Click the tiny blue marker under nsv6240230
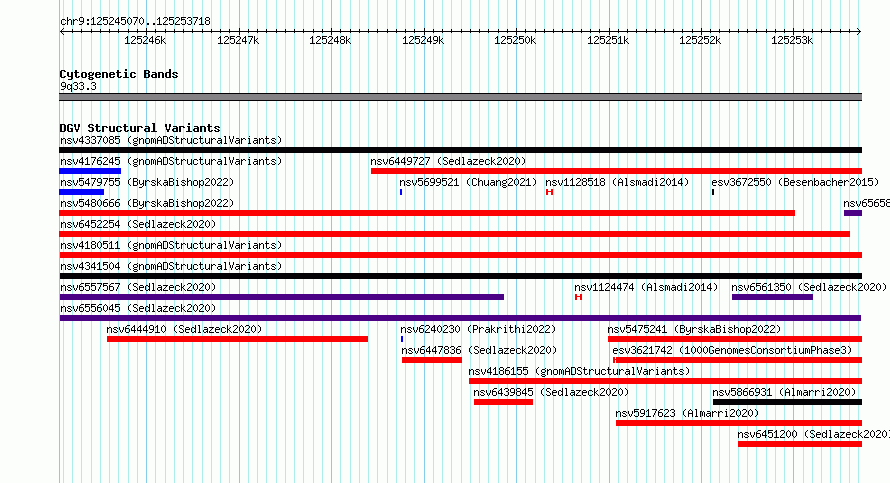The width and height of the screenshot is (890, 483). coord(402,339)
